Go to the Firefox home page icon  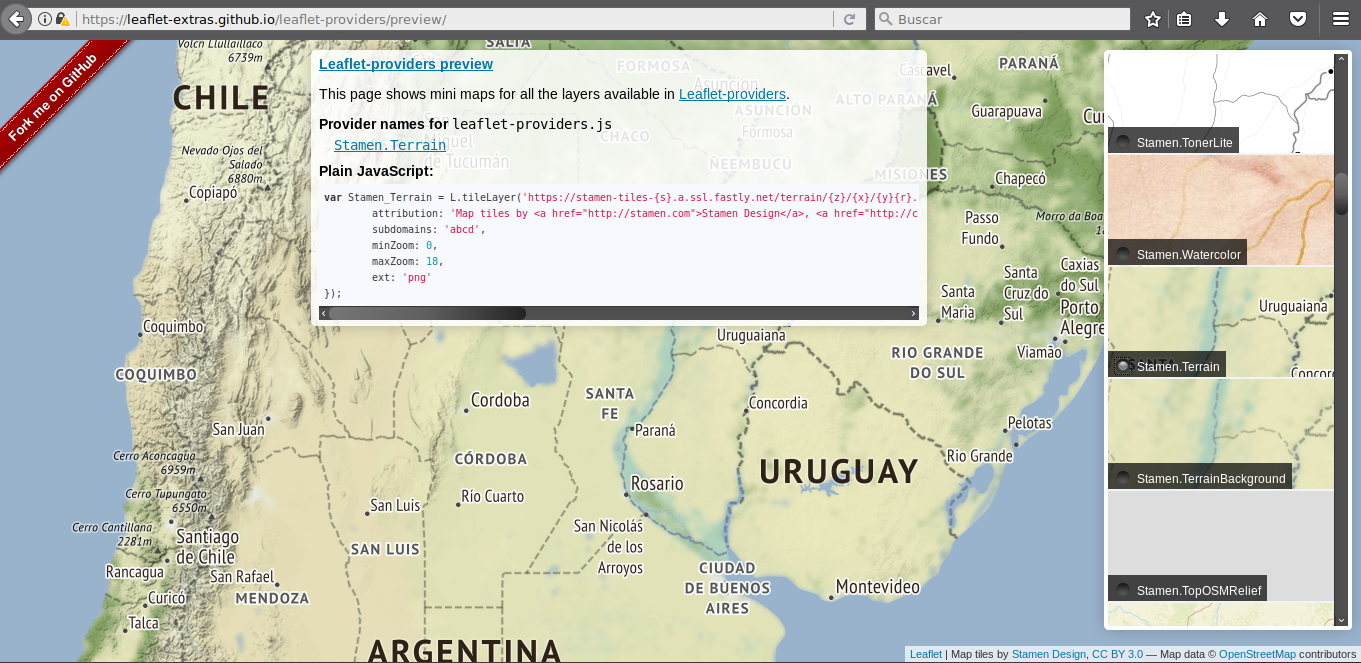click(x=1260, y=19)
